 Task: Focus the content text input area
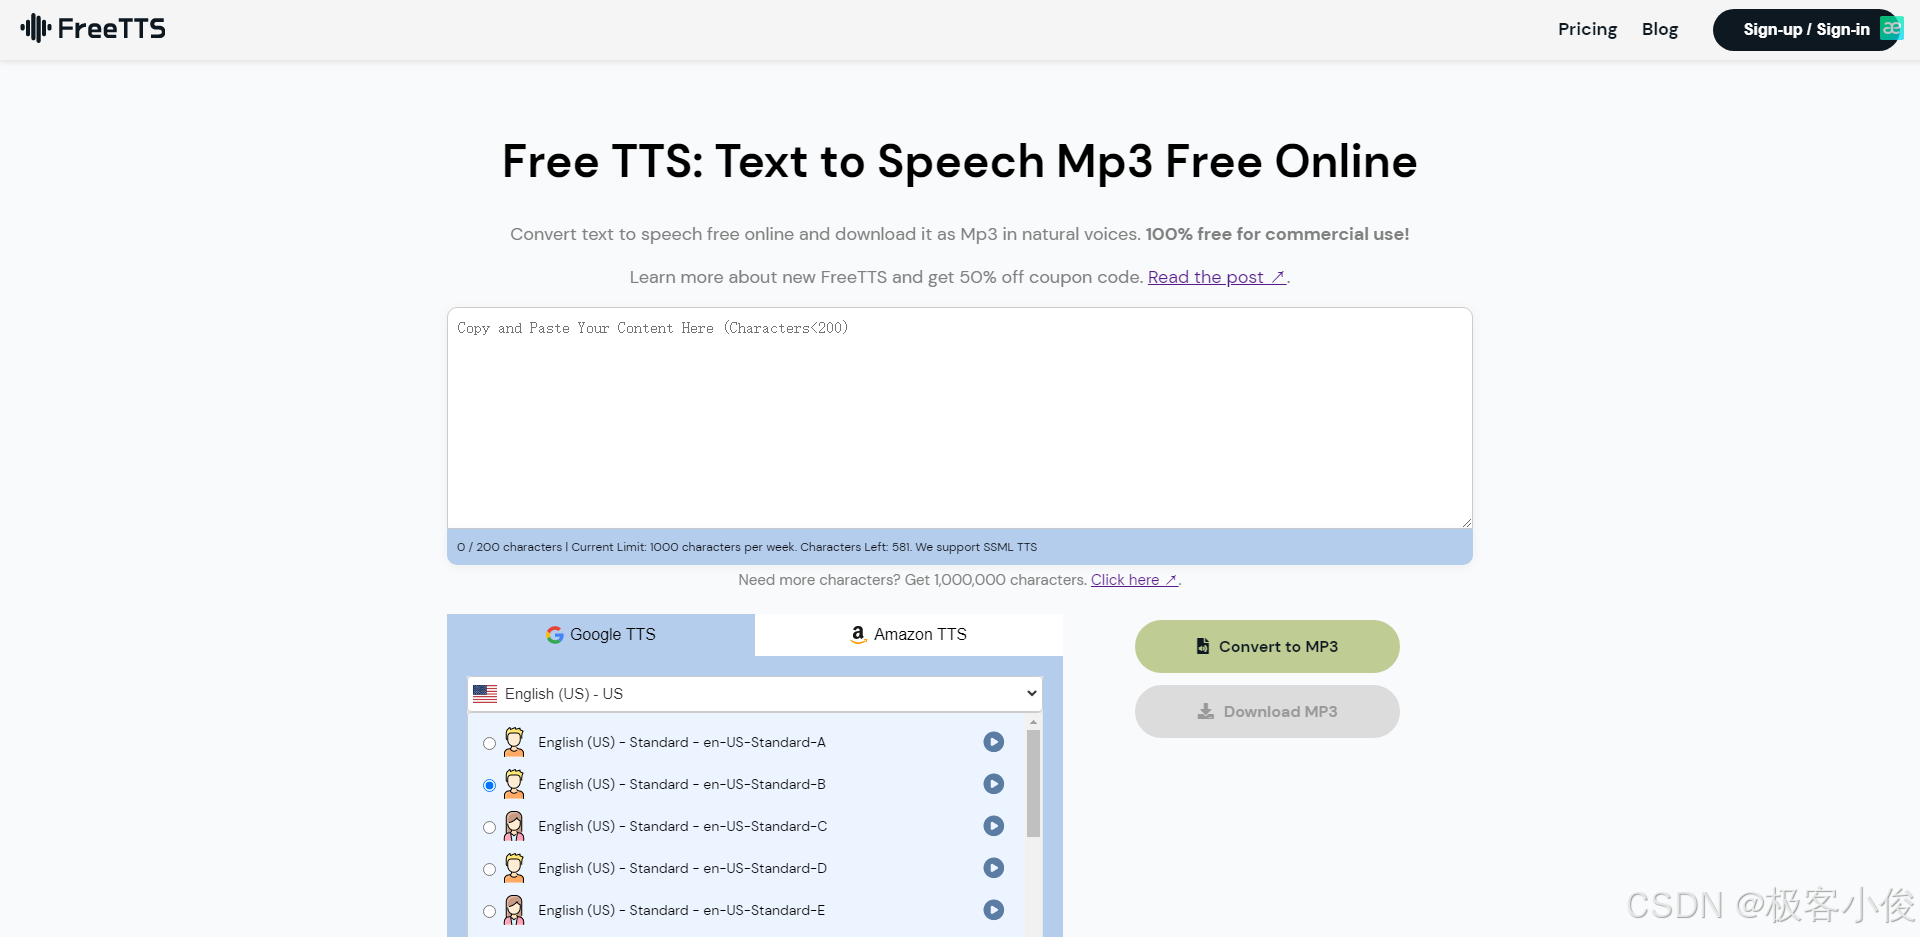960,418
